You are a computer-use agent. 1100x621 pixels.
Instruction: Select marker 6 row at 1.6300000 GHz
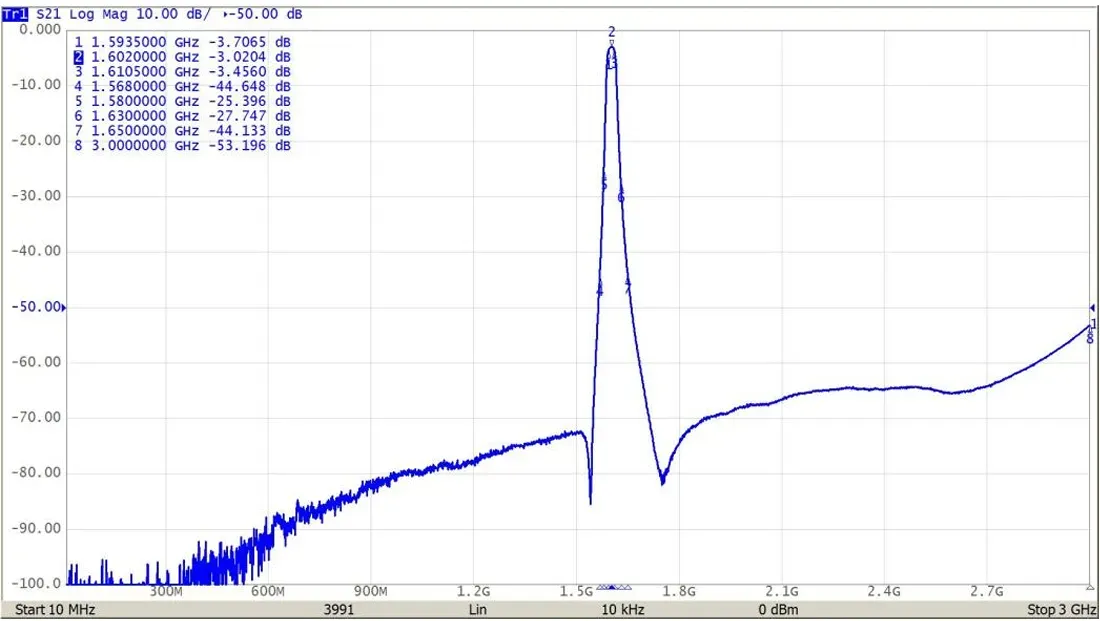(182, 116)
